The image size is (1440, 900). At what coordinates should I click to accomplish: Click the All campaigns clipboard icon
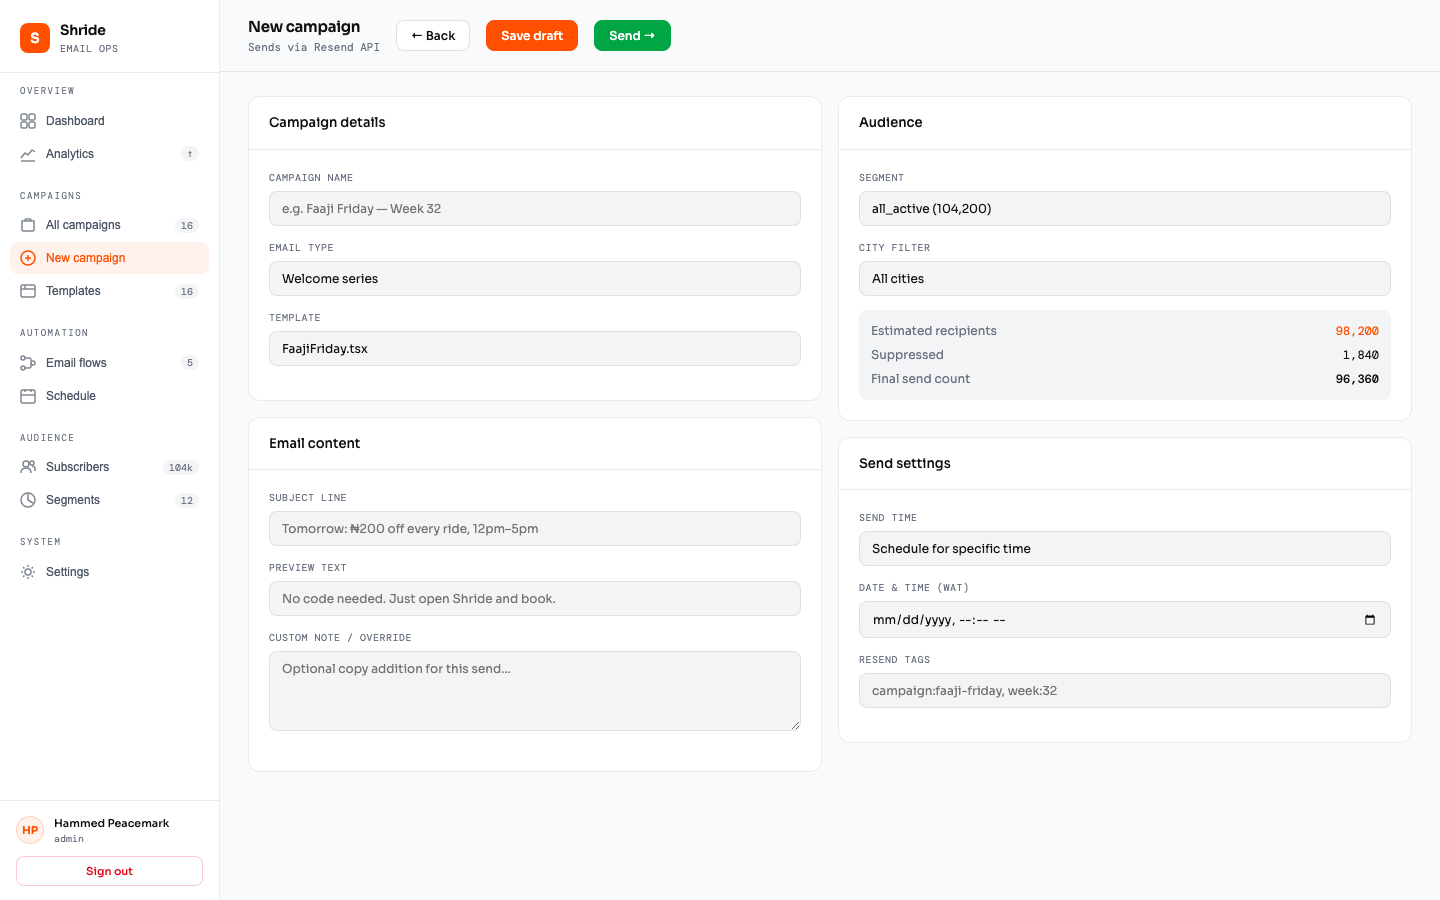tap(28, 225)
